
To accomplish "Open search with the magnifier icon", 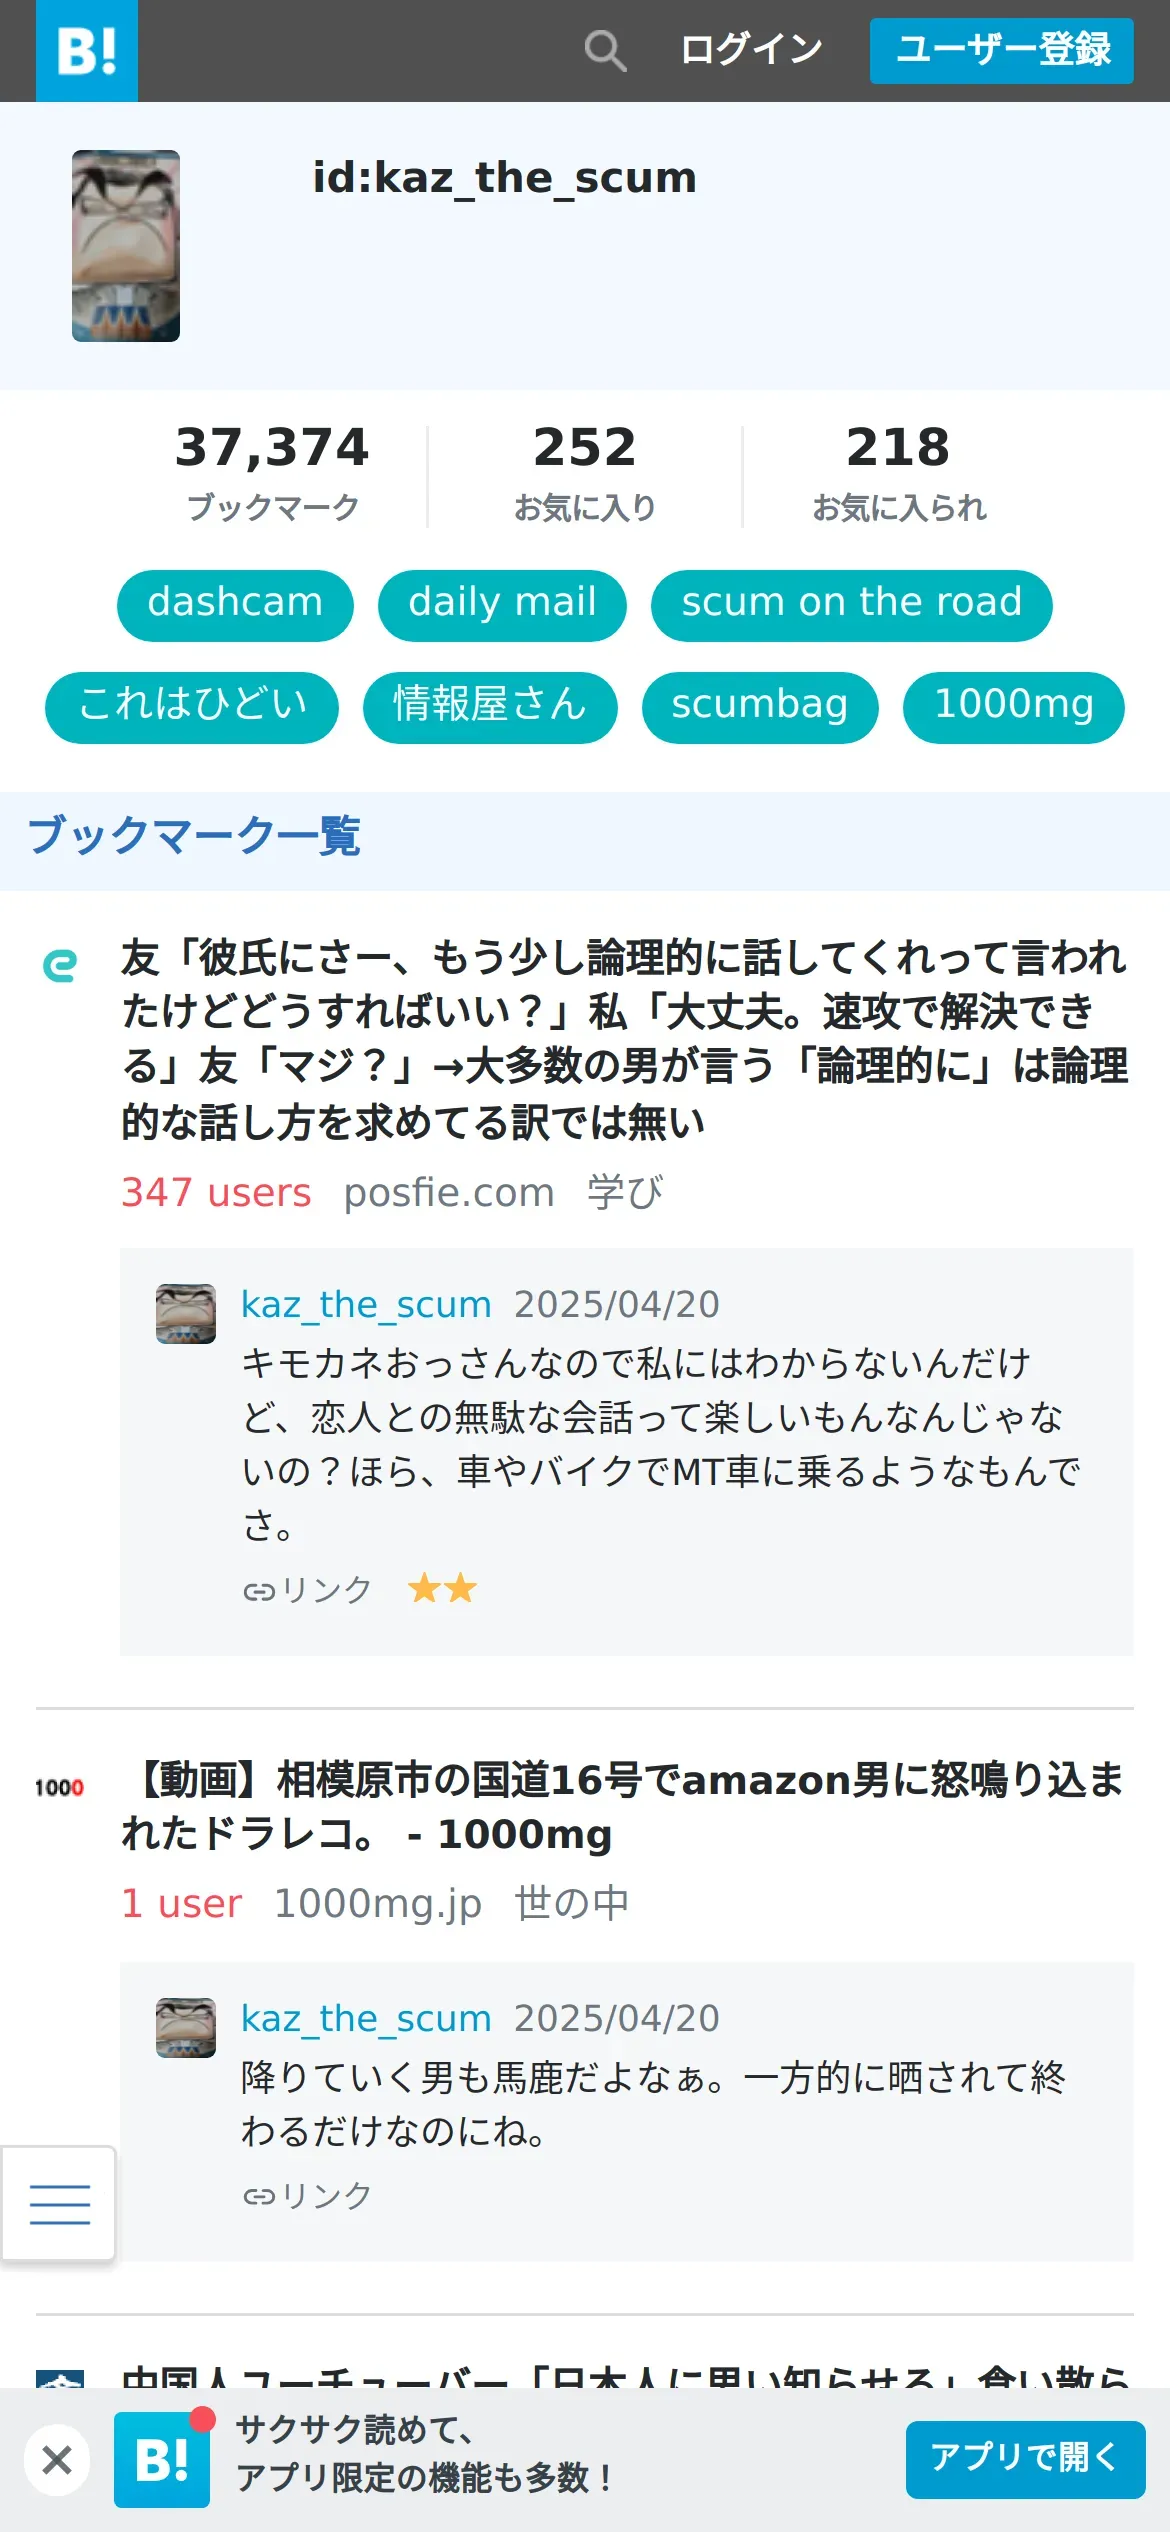I will point(605,50).
